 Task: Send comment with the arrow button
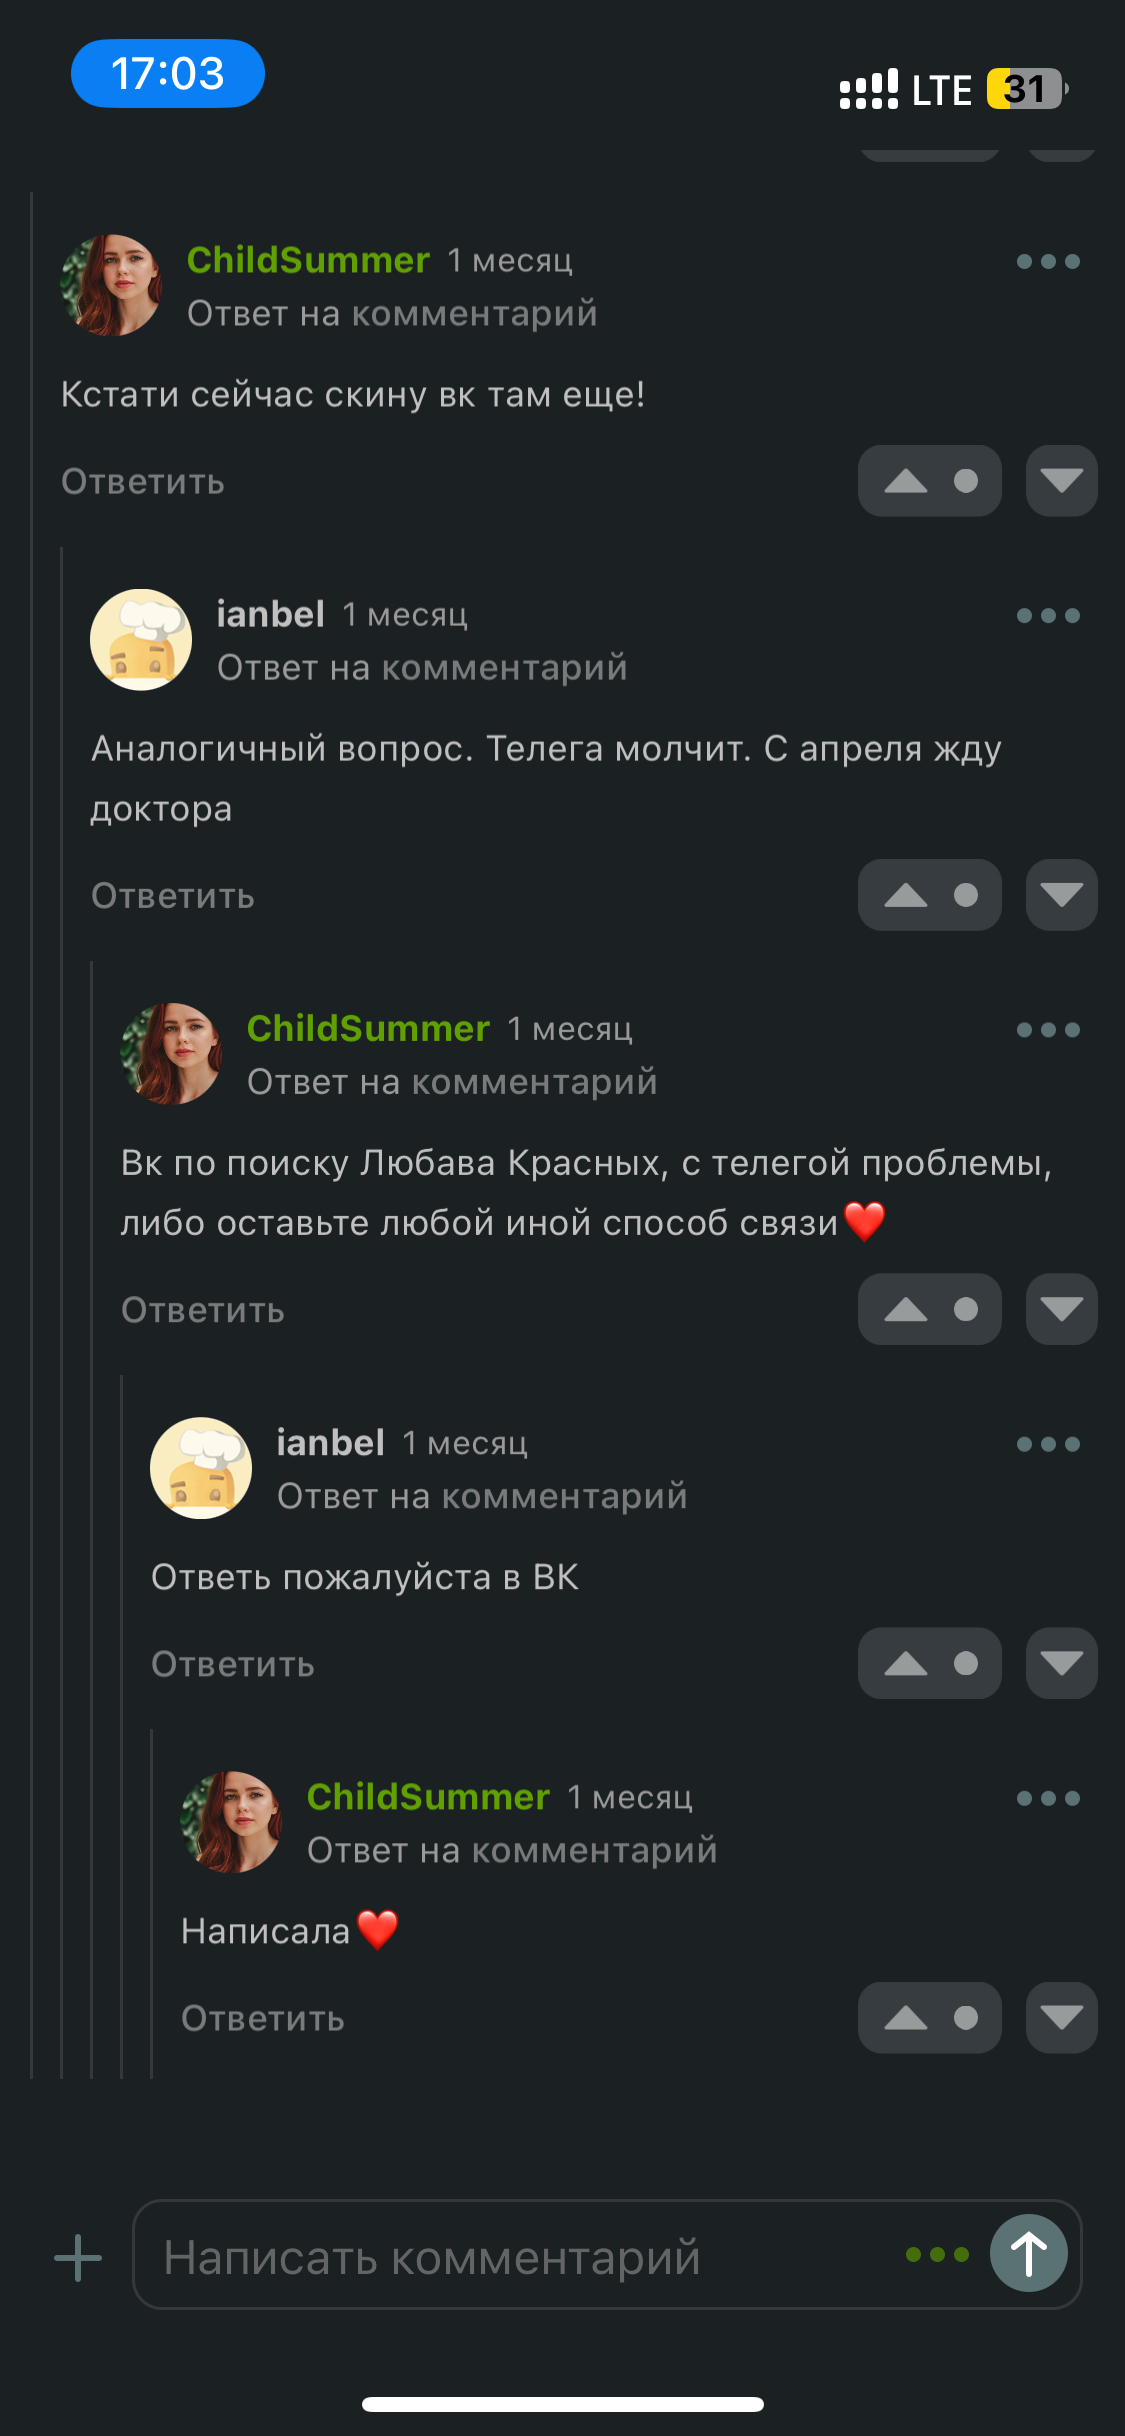tap(1028, 2253)
